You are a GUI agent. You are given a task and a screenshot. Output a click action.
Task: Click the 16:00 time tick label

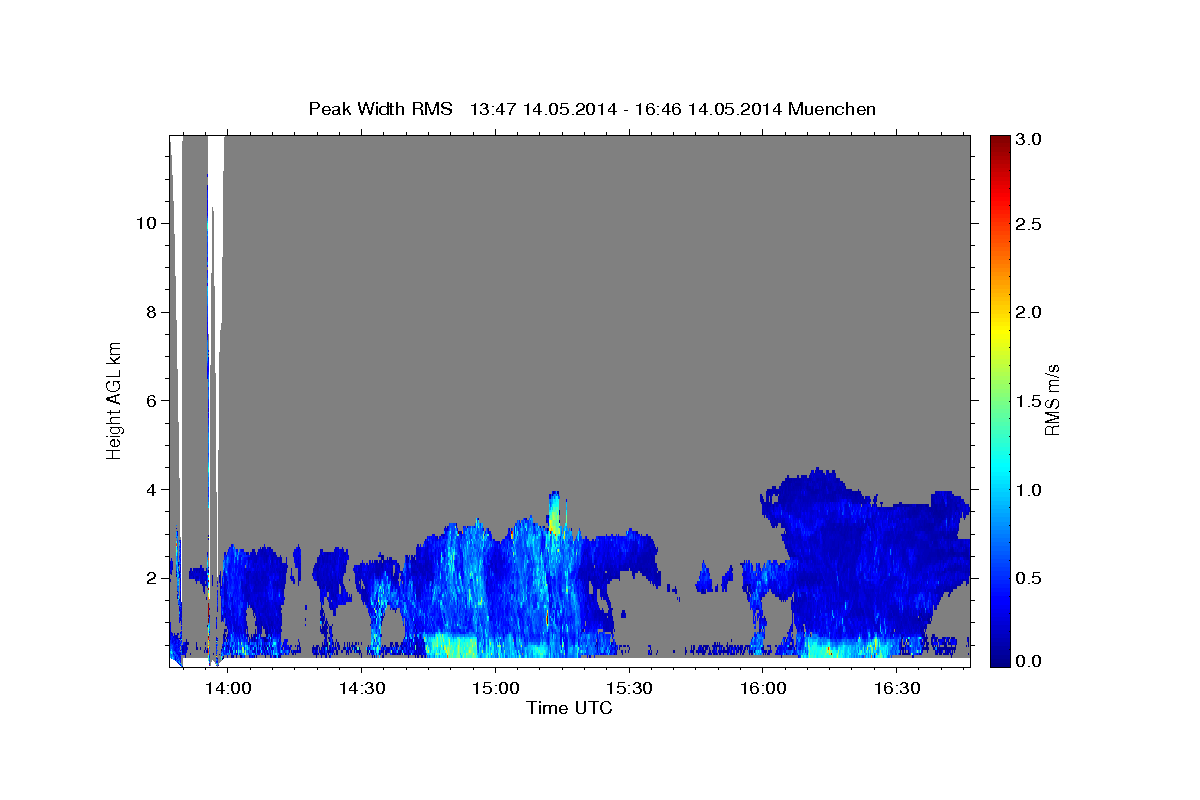(762, 689)
